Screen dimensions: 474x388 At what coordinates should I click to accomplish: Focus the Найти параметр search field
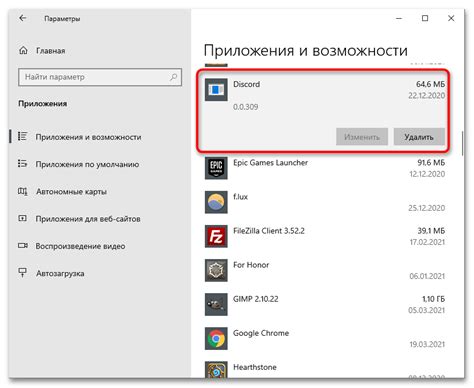point(100,77)
